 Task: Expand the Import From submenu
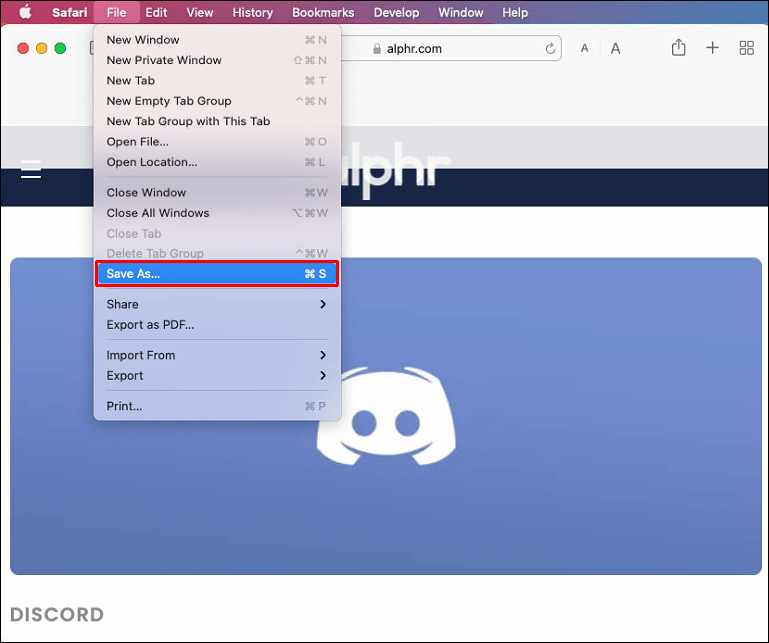coord(217,355)
